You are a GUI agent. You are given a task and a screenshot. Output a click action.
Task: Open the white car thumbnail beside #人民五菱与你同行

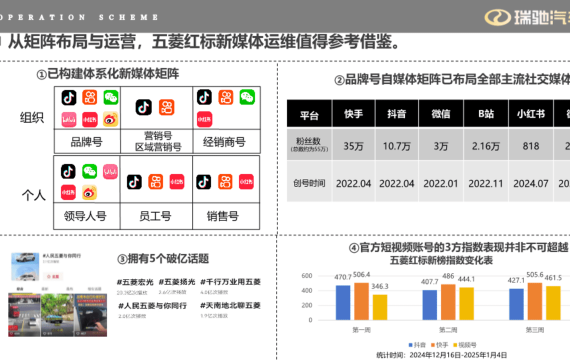(25, 267)
